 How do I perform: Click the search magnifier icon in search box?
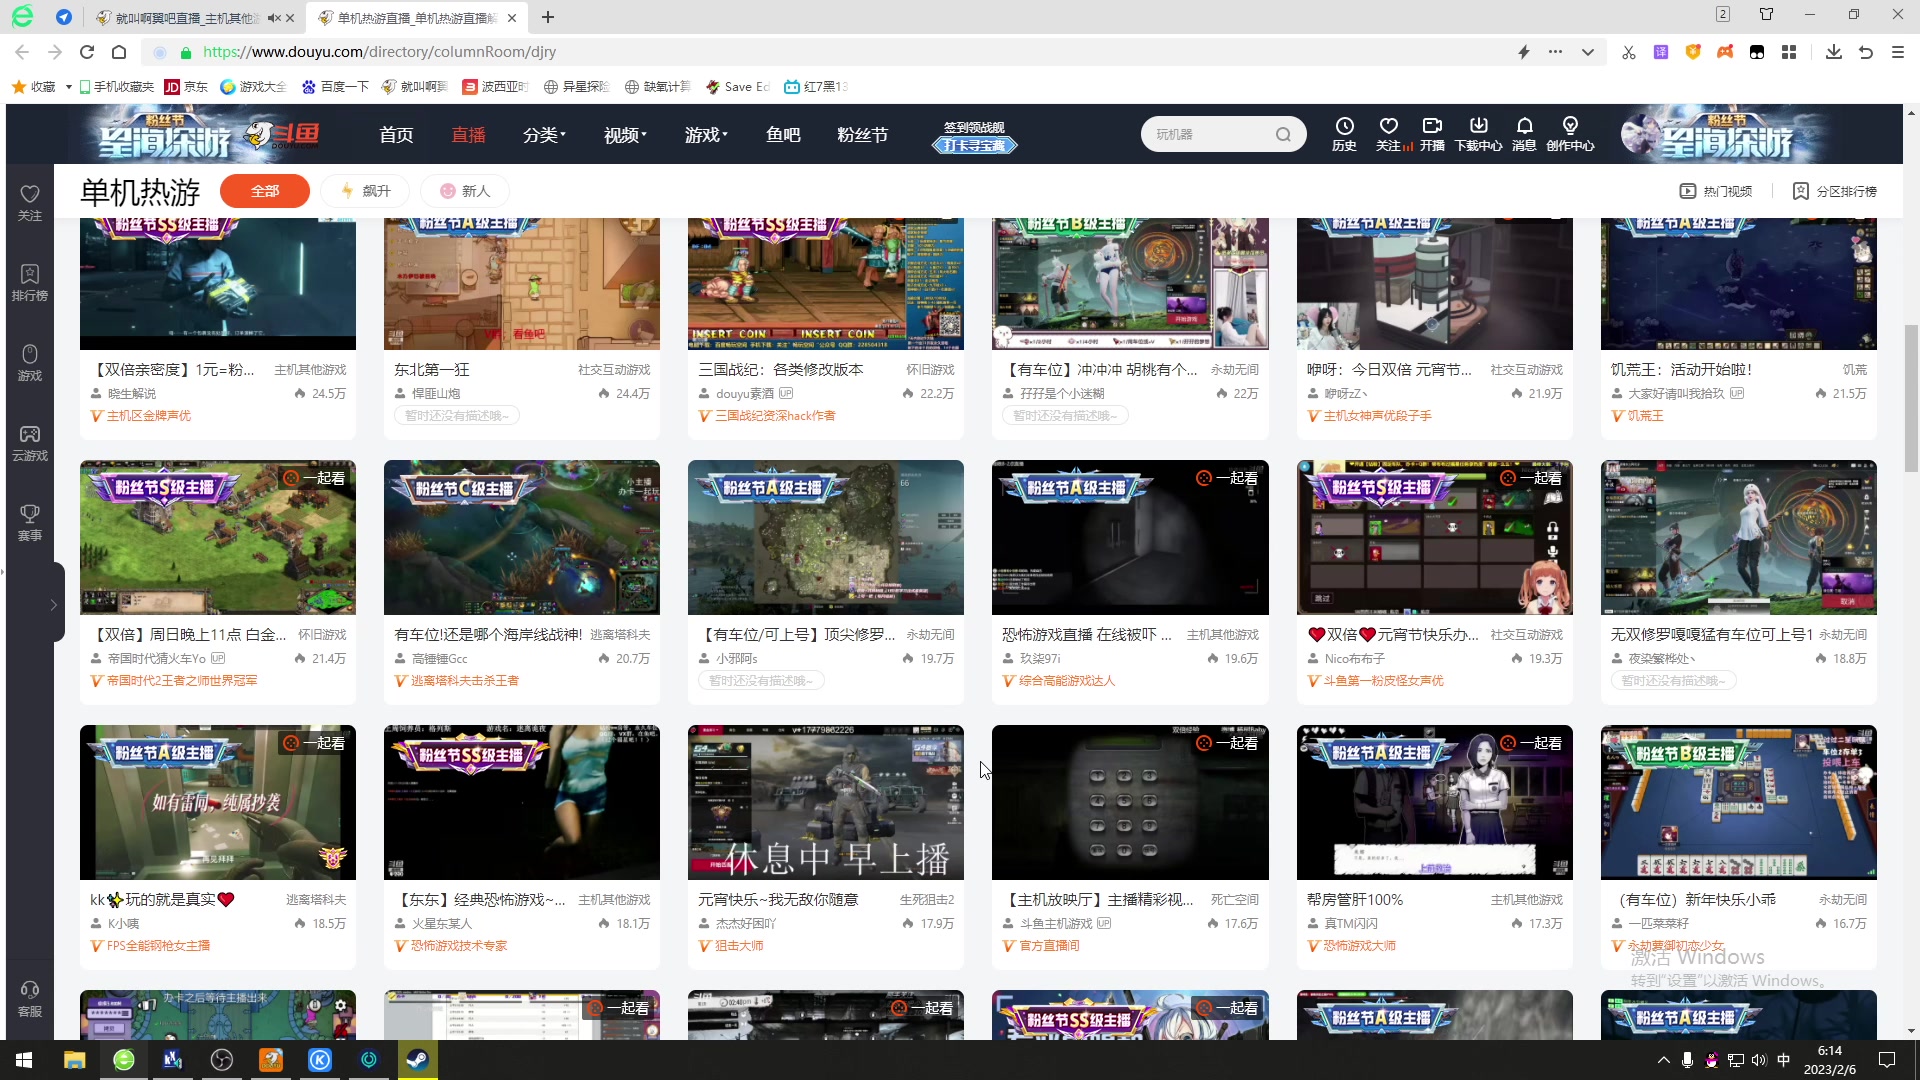(x=1283, y=134)
